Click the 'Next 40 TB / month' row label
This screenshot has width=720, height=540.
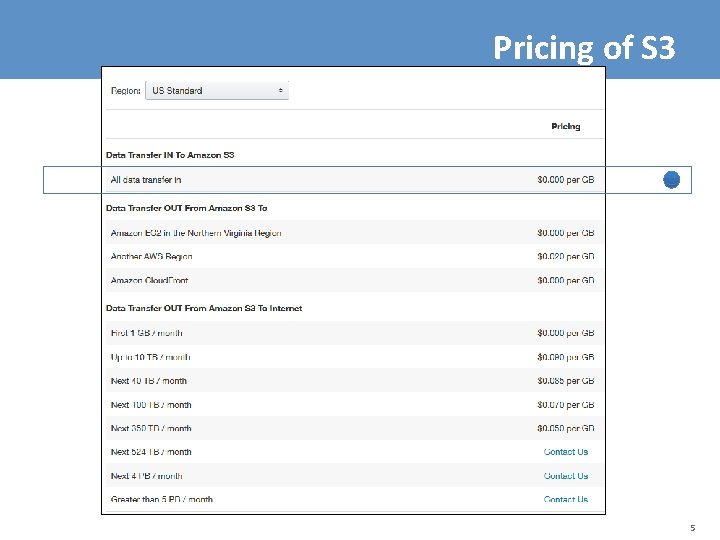(x=149, y=381)
